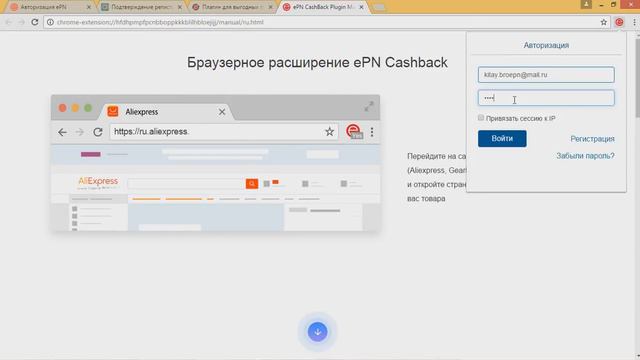Image resolution: width=640 pixels, height=360 pixels.
Task: Select the ePN CashBack Plugin tab
Action: click(x=322, y=7)
